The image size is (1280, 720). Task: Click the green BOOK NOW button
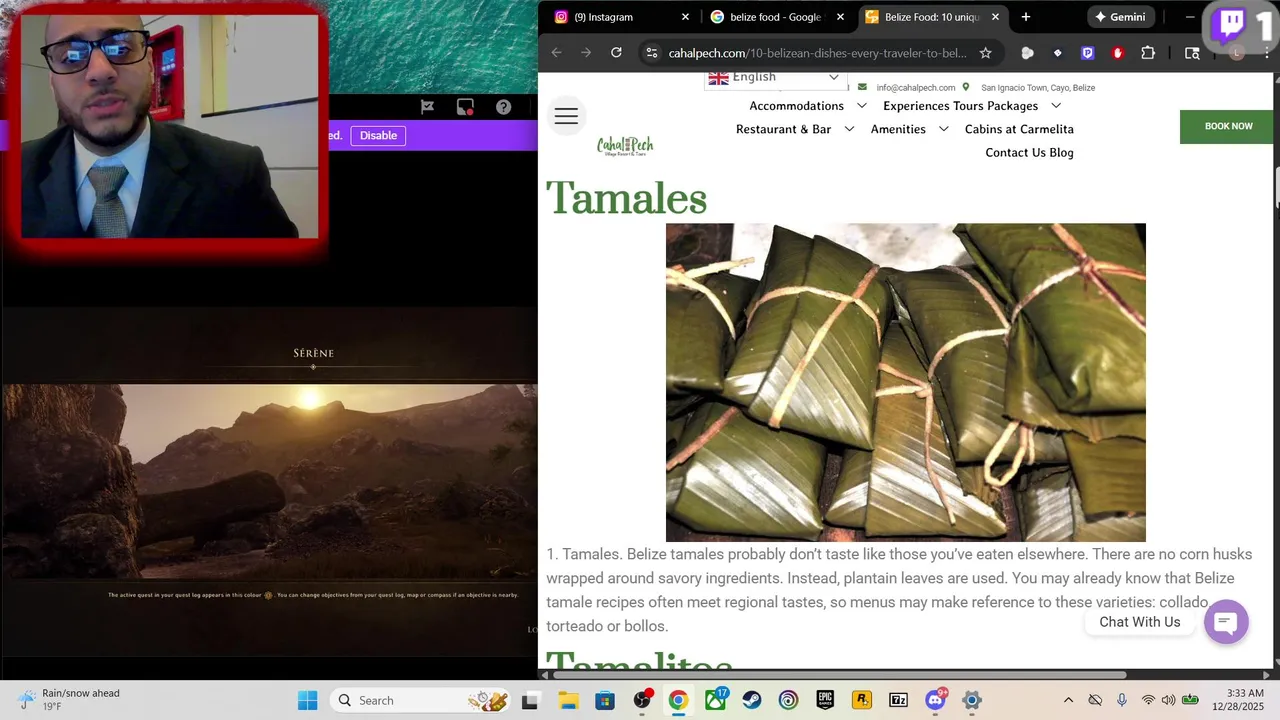tap(1228, 126)
